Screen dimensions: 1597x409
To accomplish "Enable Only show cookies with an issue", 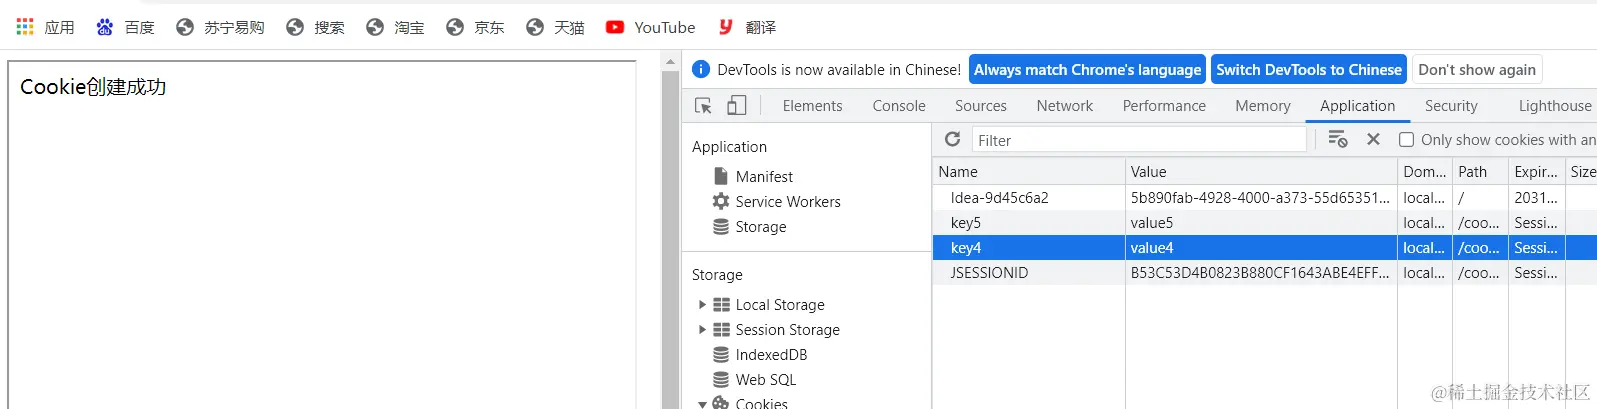I will tap(1406, 140).
